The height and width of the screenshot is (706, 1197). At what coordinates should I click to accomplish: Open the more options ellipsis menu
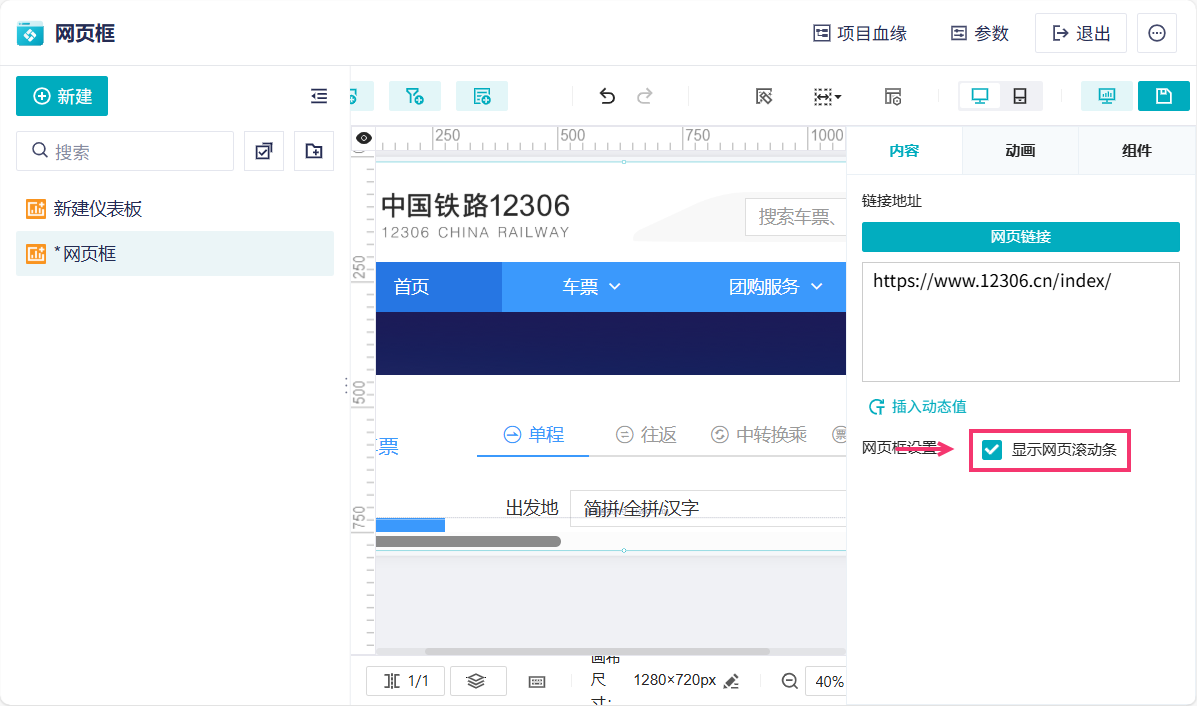pos(1157,34)
